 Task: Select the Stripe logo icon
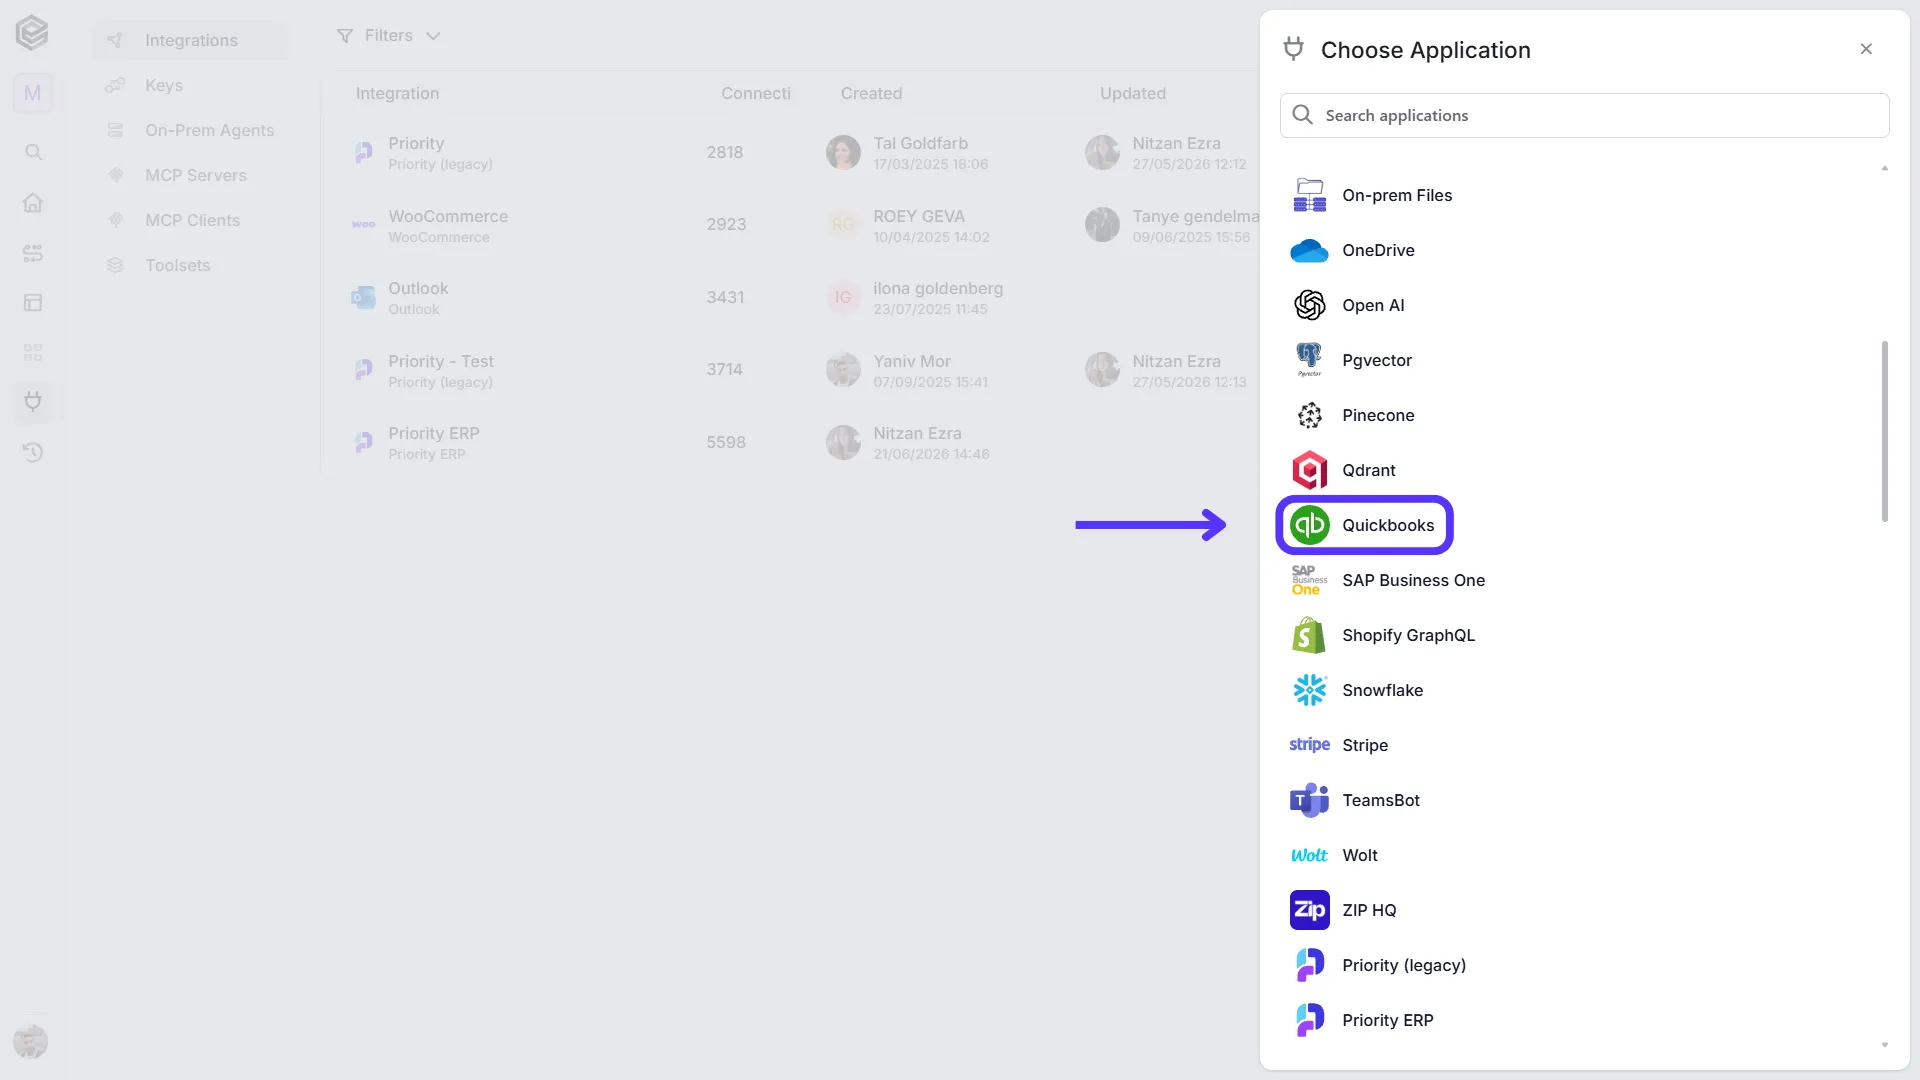click(1309, 745)
